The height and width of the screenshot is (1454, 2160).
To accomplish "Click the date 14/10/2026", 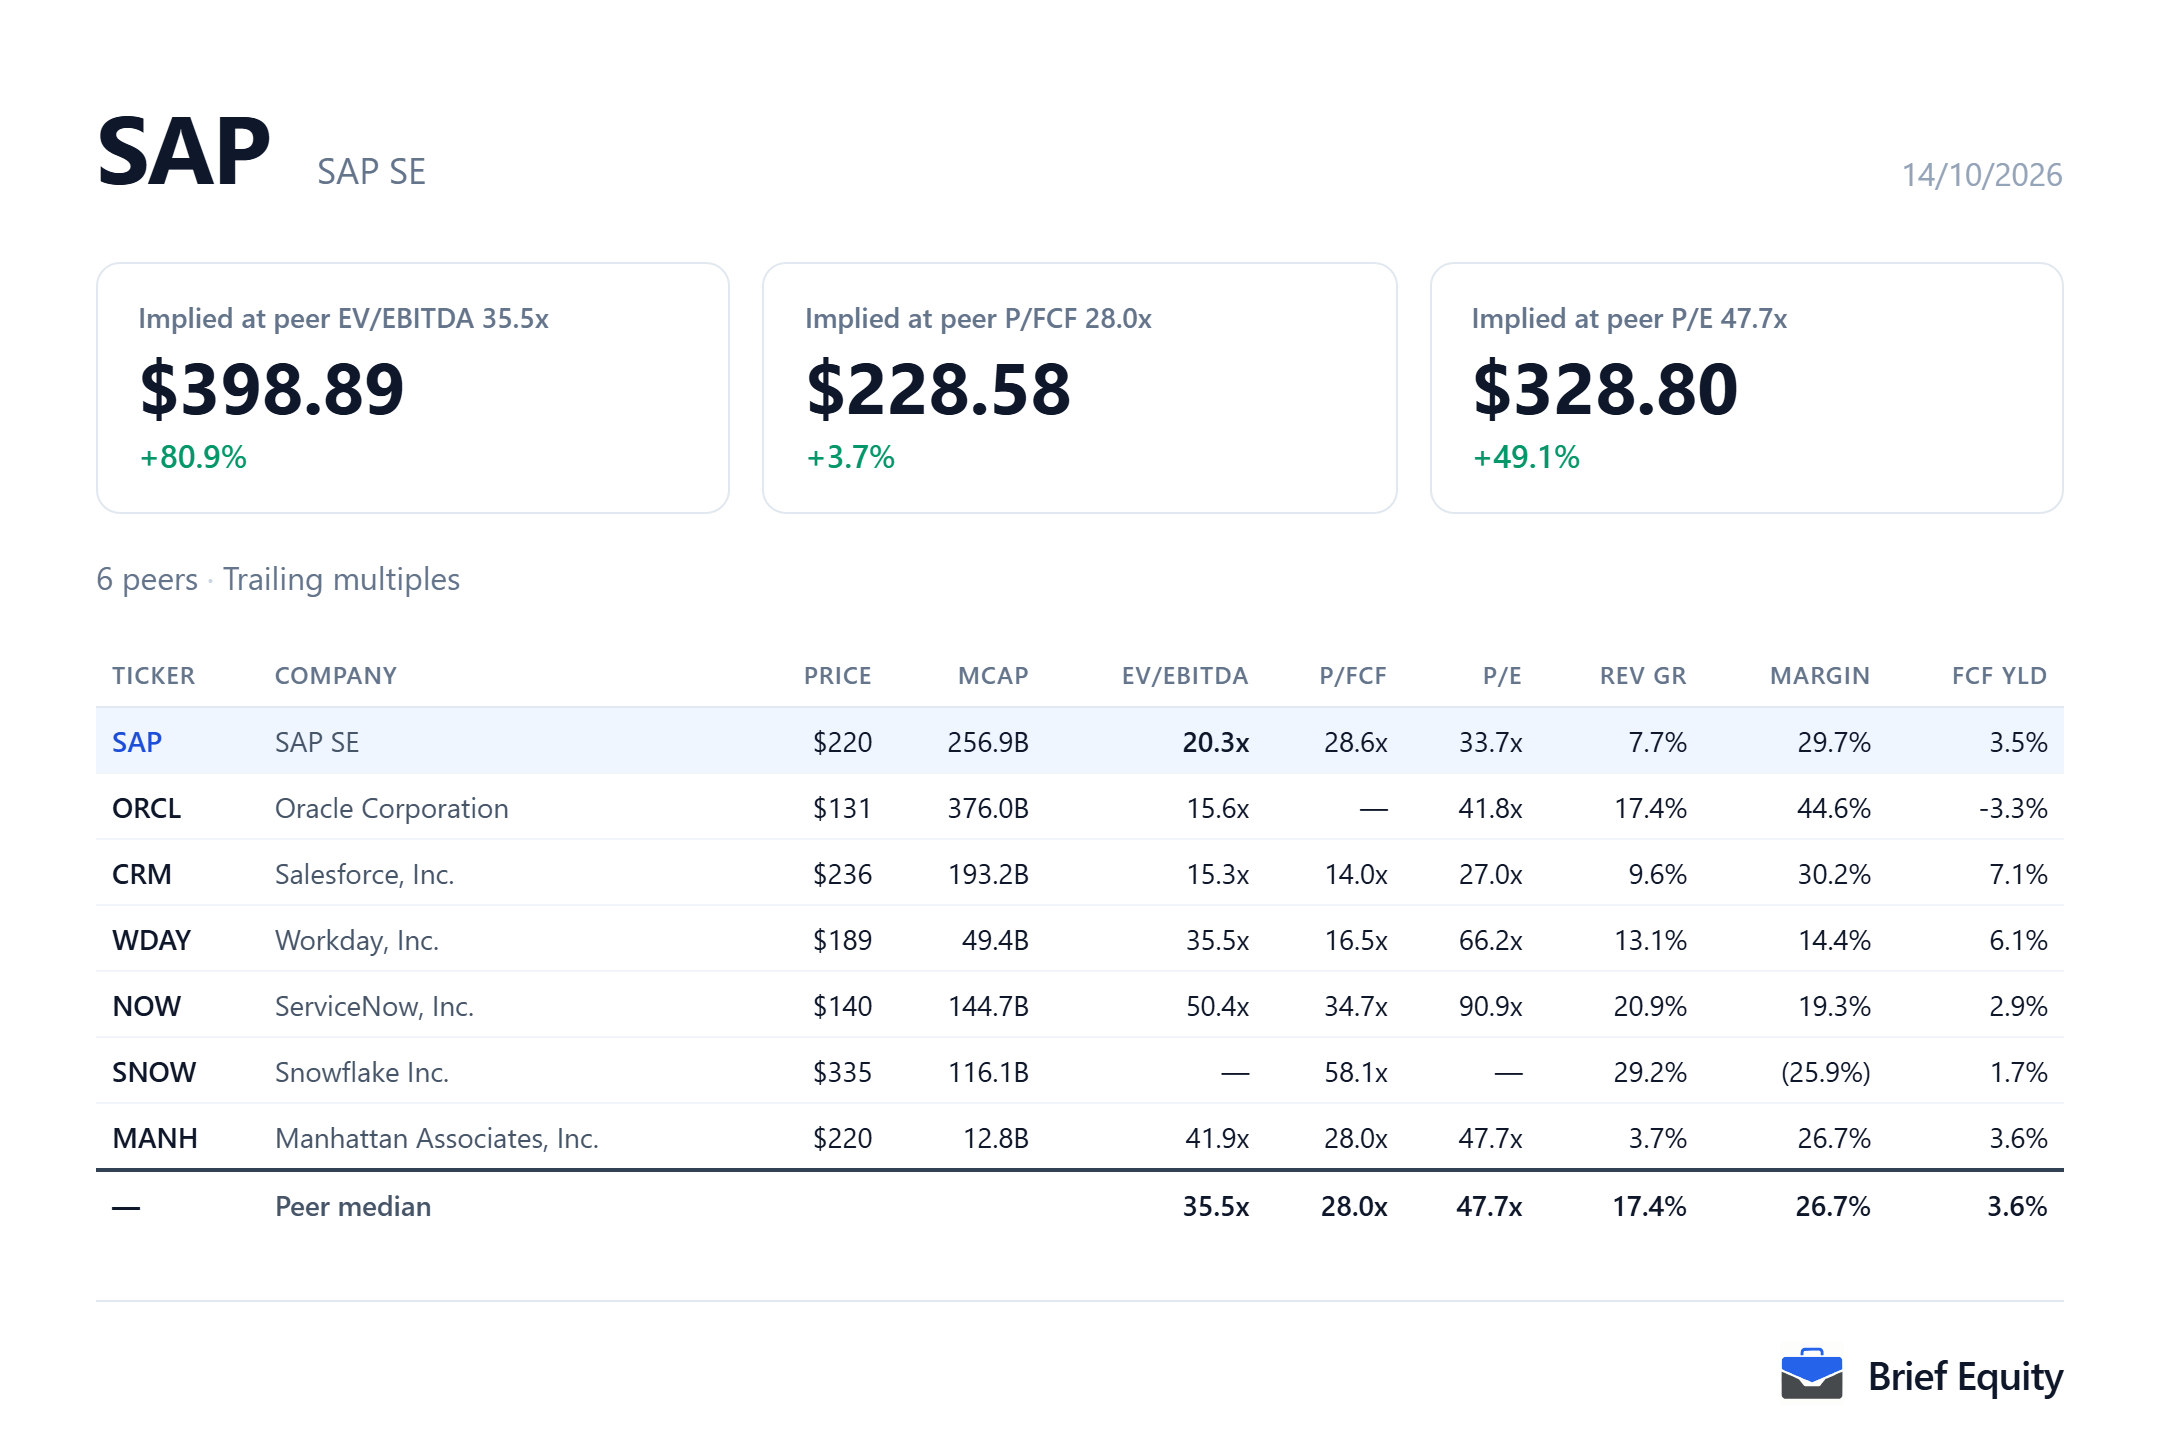I will [x=1981, y=175].
